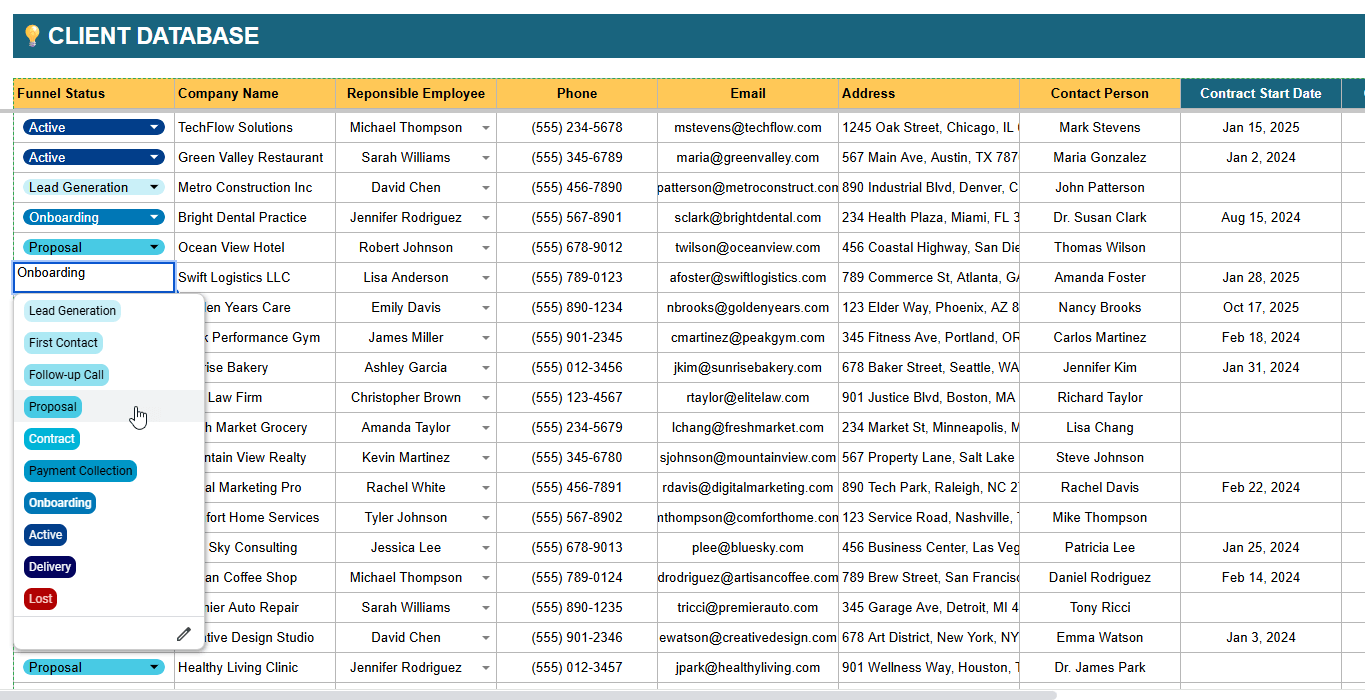
Task: Open the employee dropdown in the Michael Thompson row
Action: [x=486, y=127]
